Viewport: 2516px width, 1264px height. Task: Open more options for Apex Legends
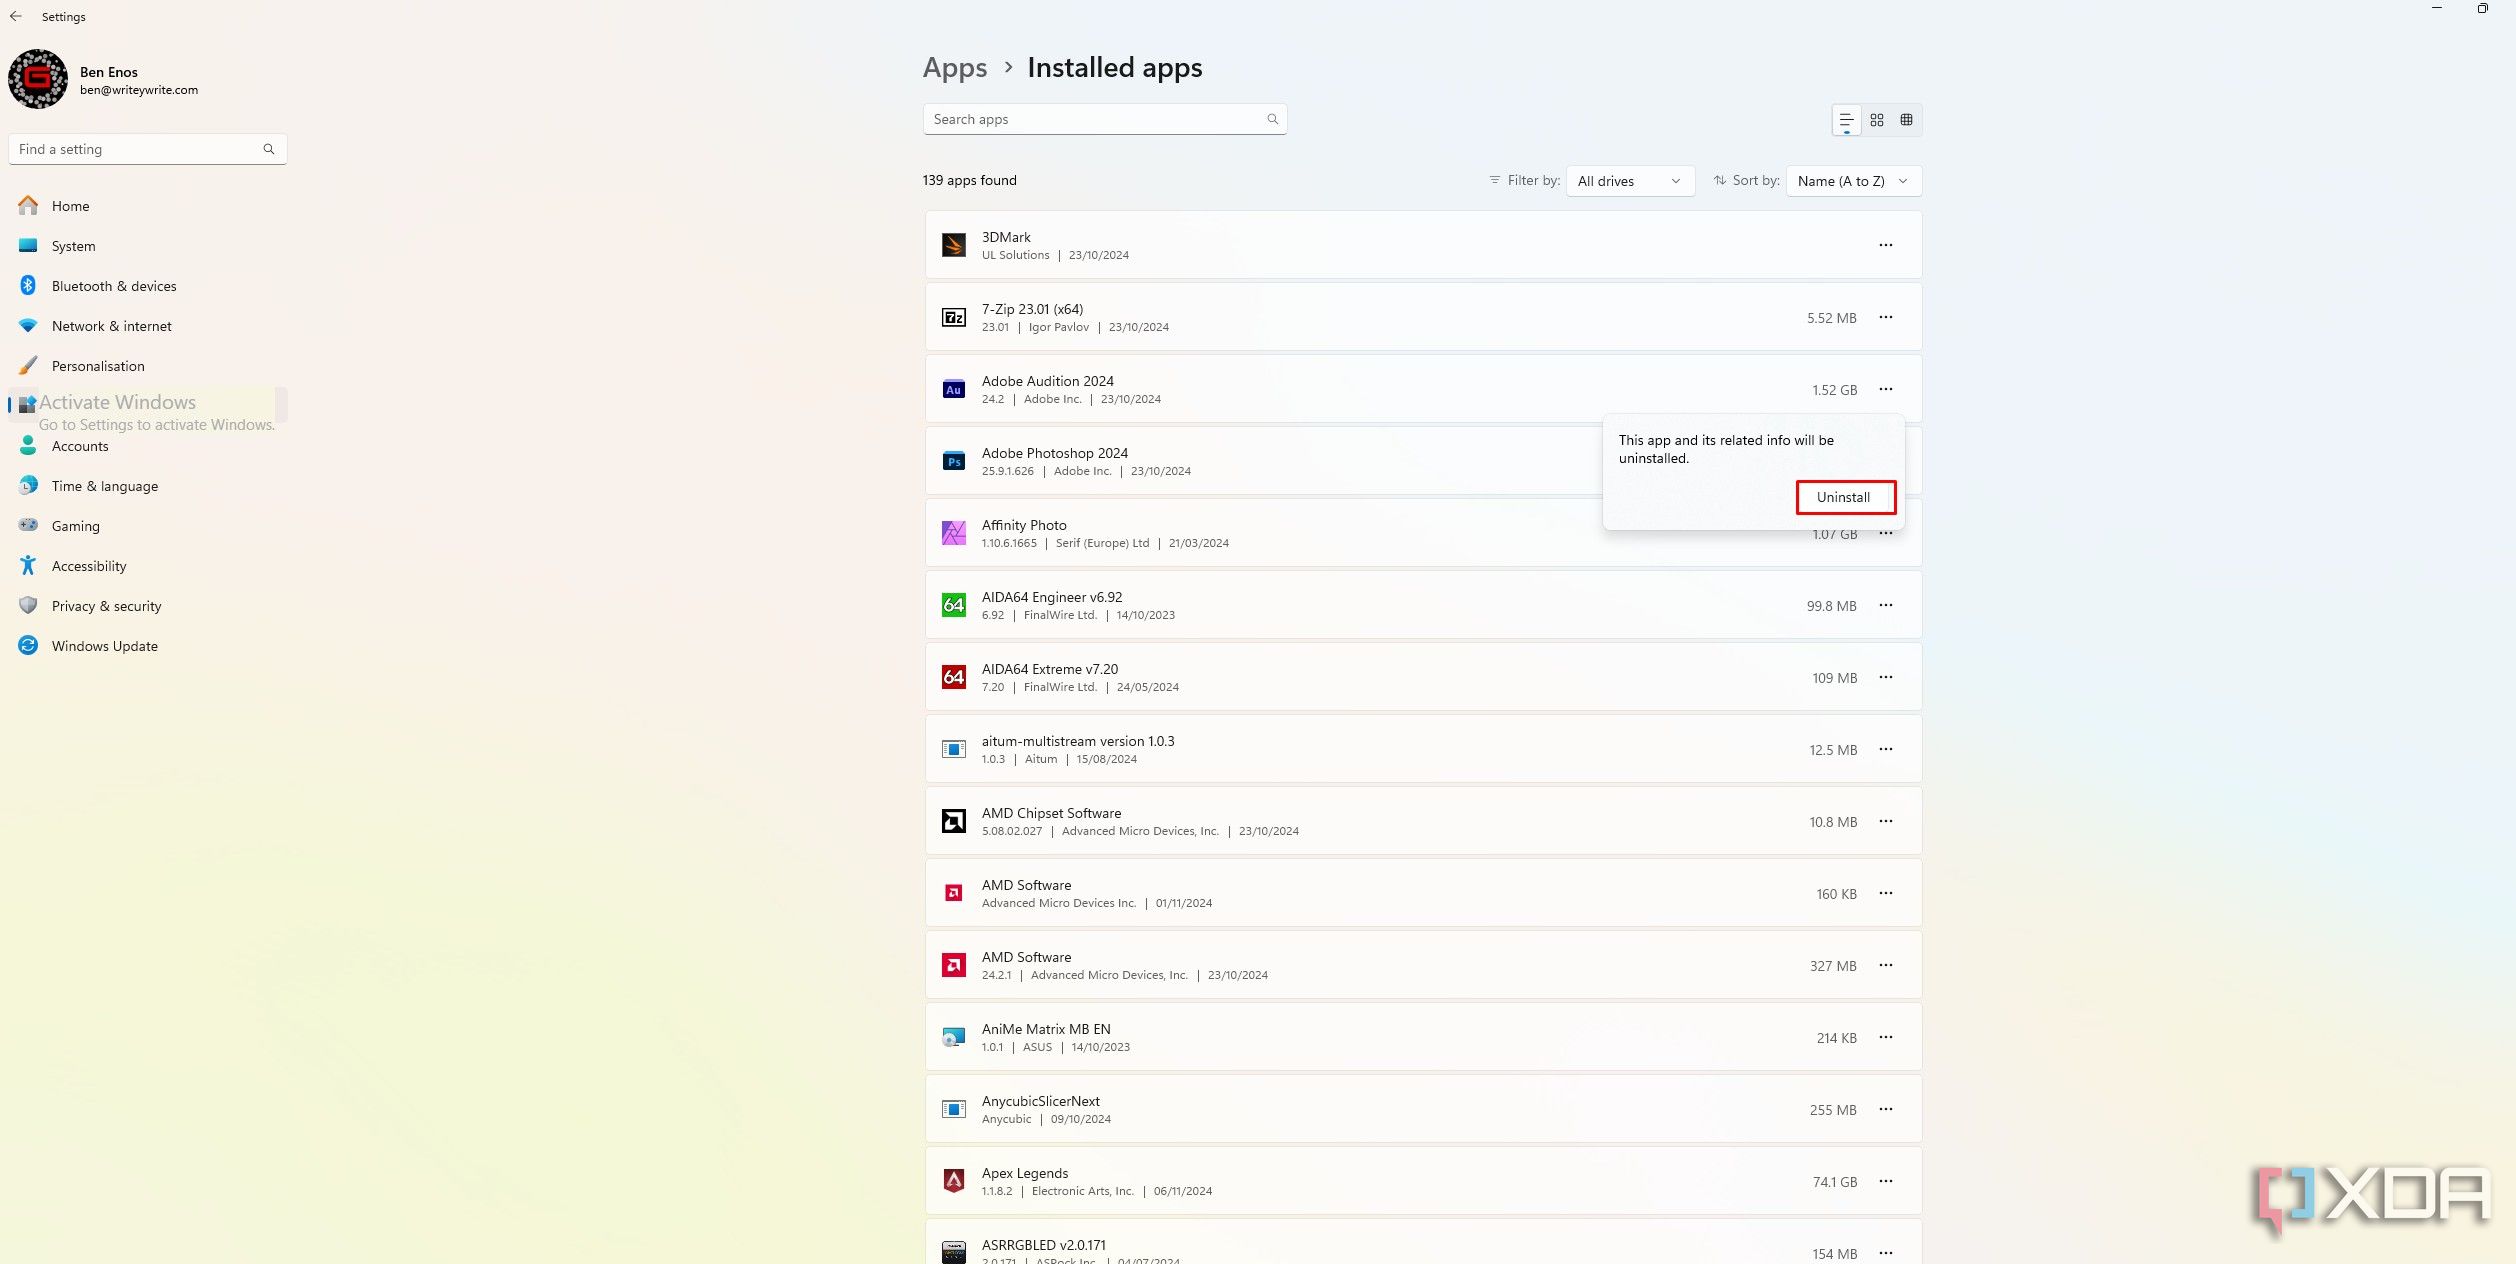[1885, 1181]
